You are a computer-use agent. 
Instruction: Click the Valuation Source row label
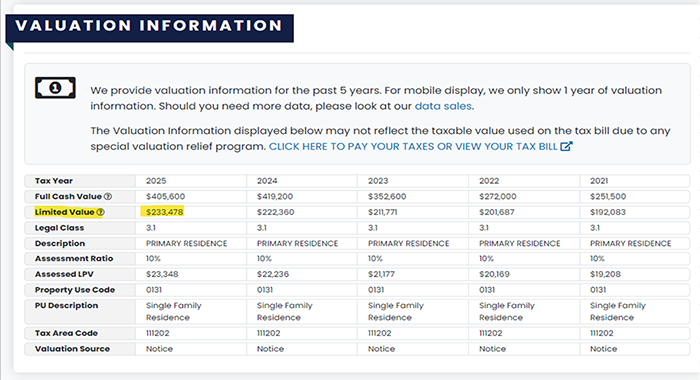point(72,349)
